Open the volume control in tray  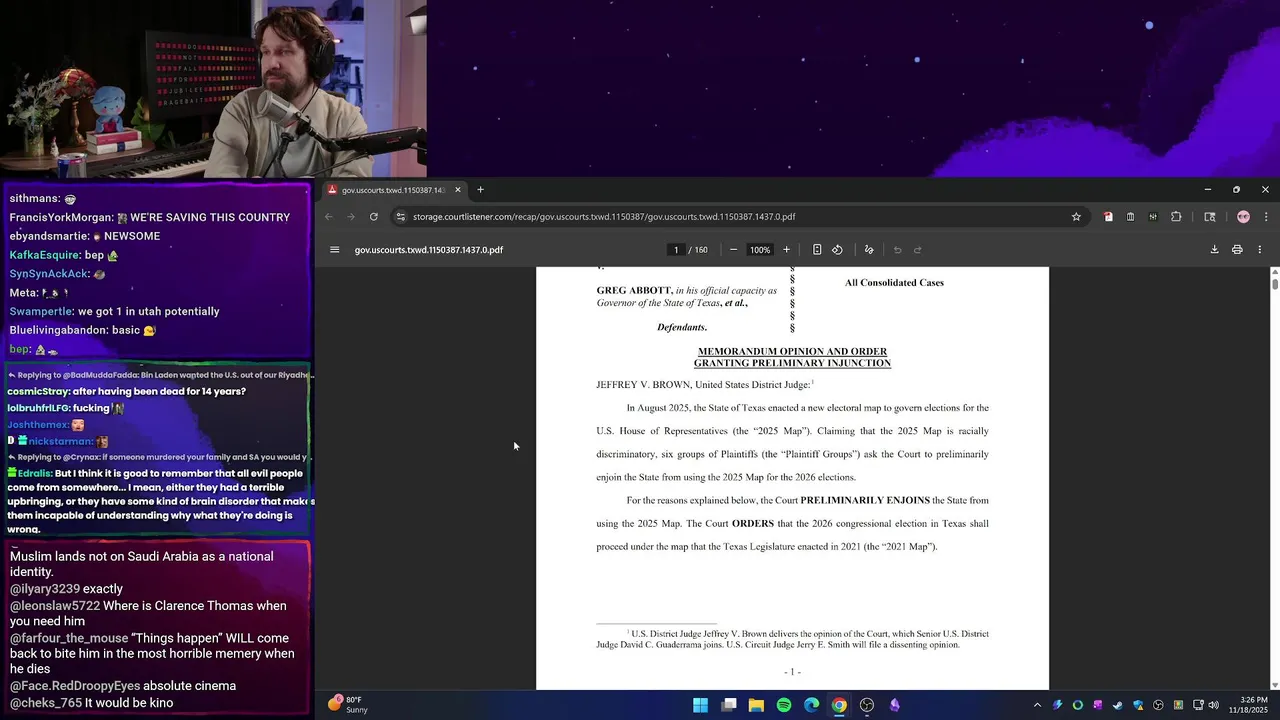pos(1213,705)
